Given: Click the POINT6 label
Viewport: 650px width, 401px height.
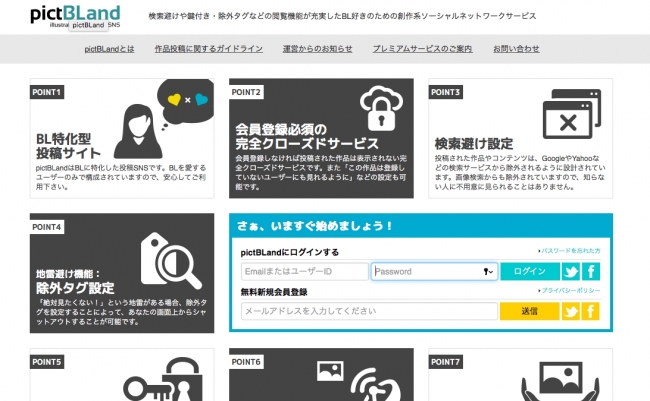Looking at the screenshot, I should pos(246,362).
